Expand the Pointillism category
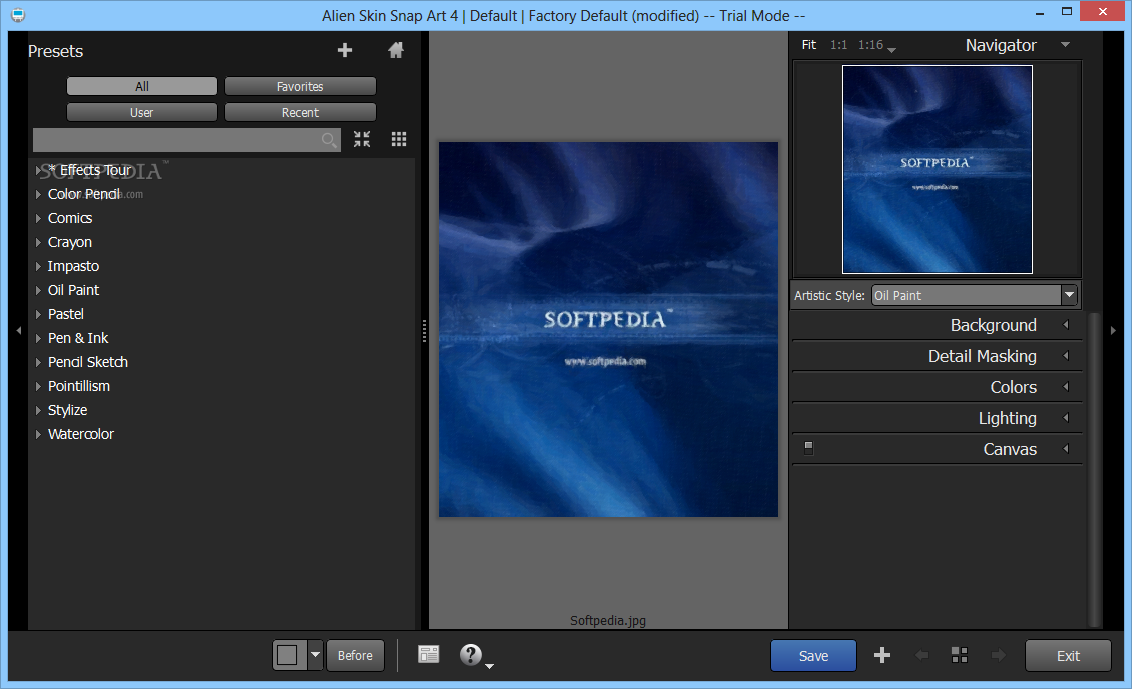The image size is (1132, 689). point(38,386)
